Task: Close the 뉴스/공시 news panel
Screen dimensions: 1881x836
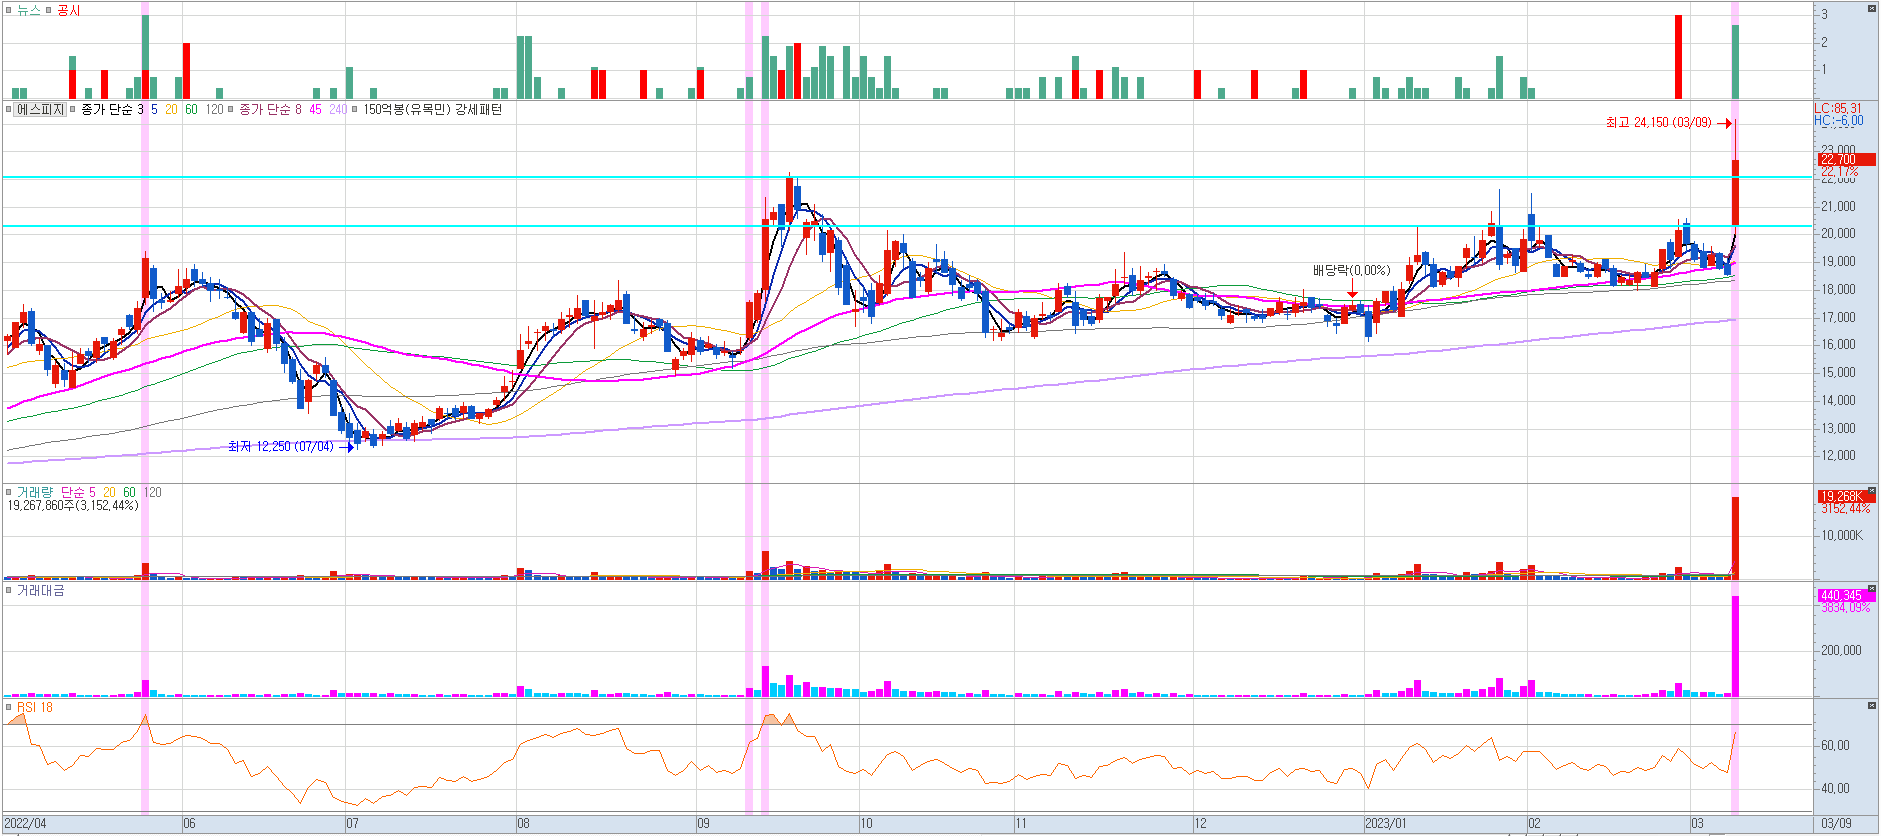Action: coord(1872,9)
